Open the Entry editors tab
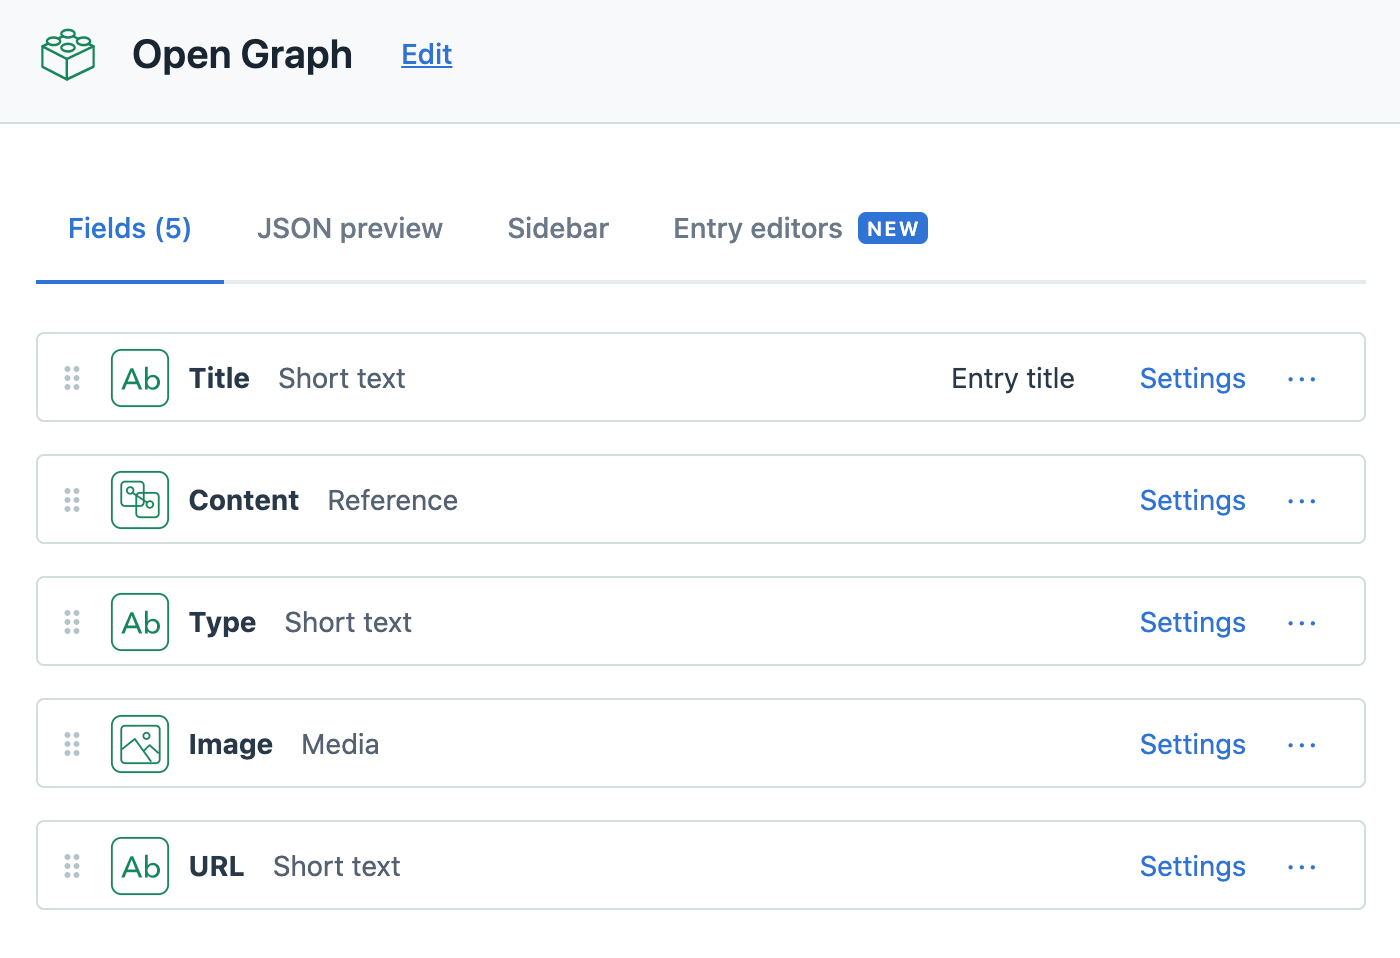Screen dimensions: 1400x958 [757, 228]
